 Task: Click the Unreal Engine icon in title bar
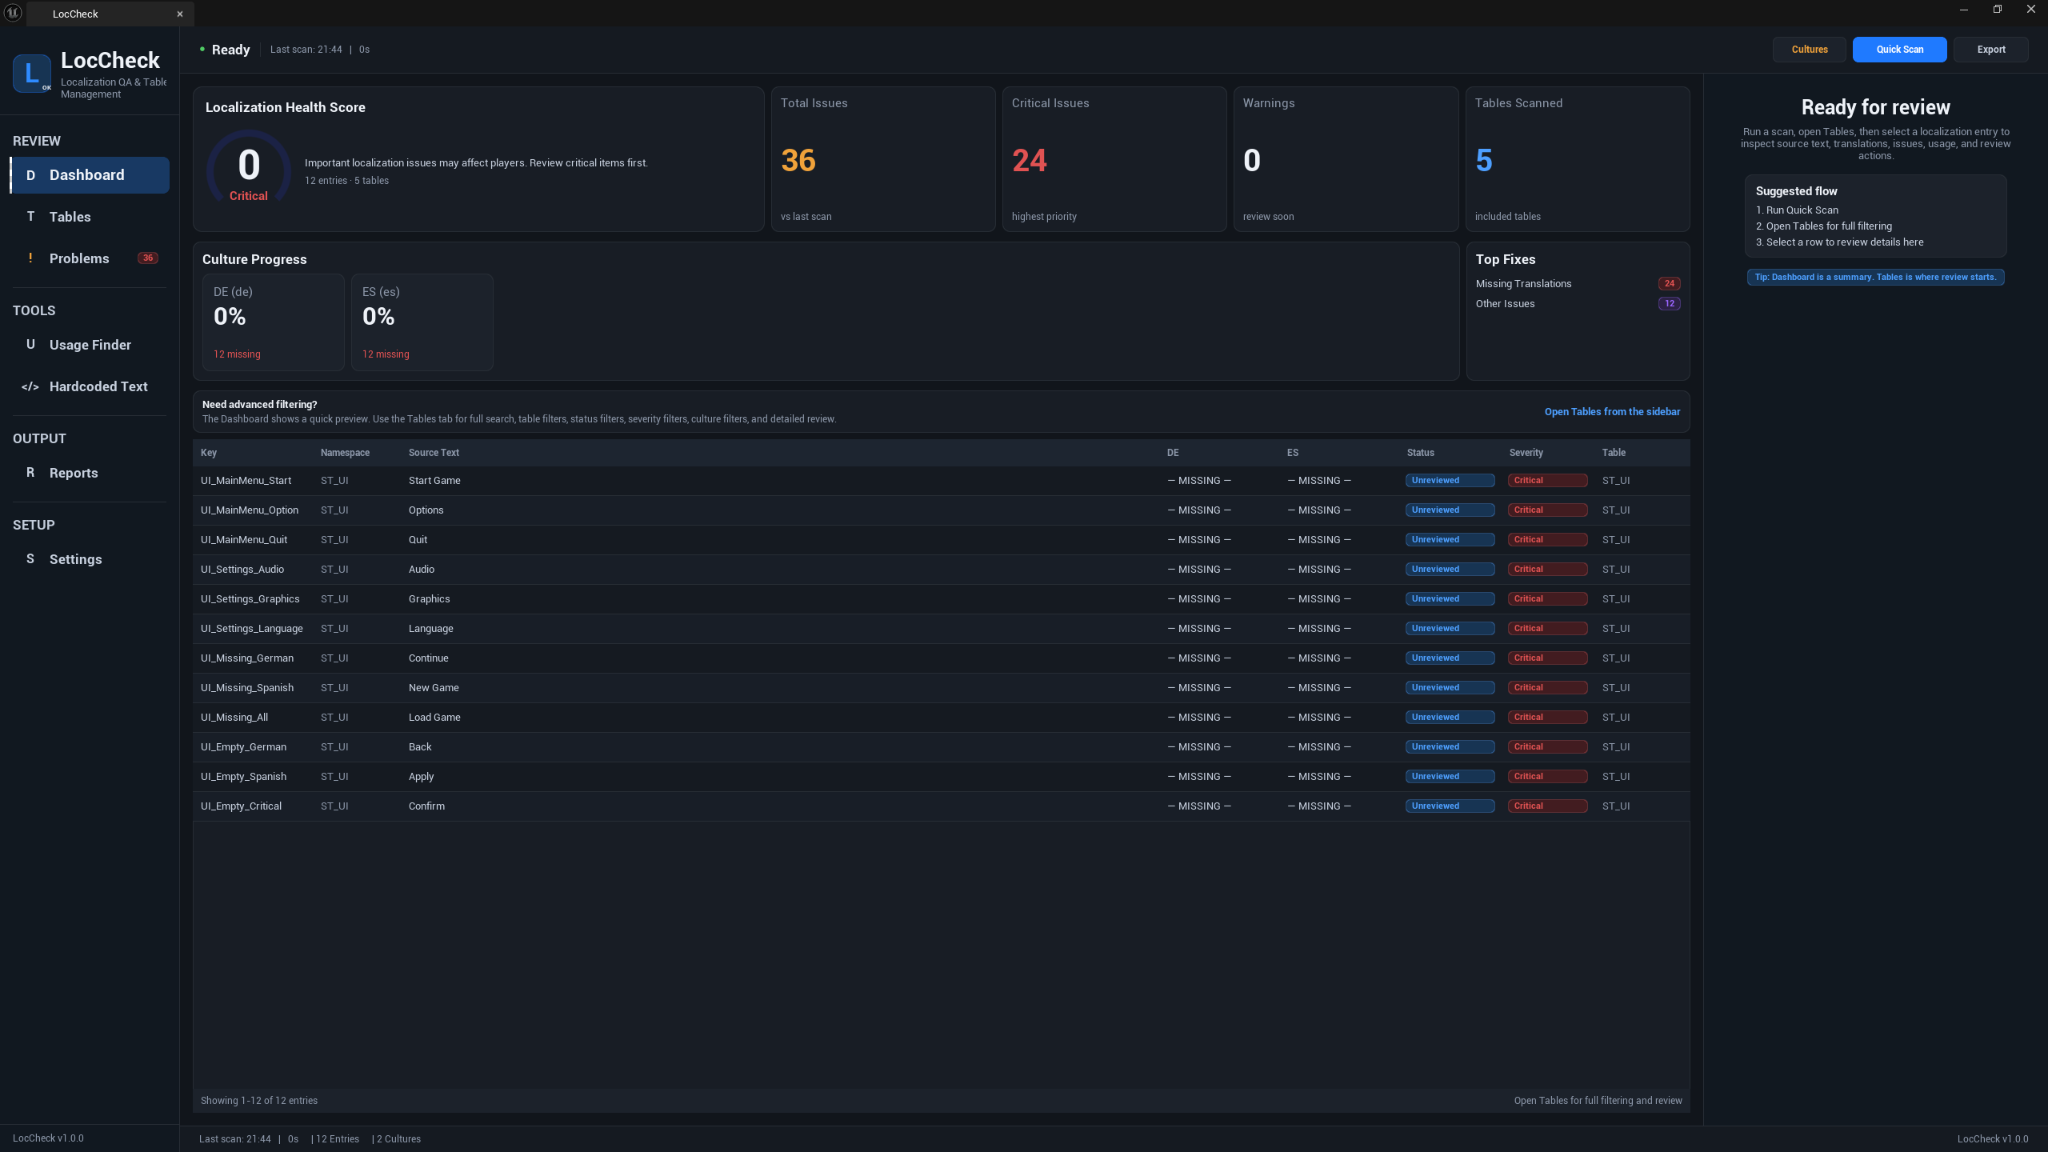click(x=13, y=13)
